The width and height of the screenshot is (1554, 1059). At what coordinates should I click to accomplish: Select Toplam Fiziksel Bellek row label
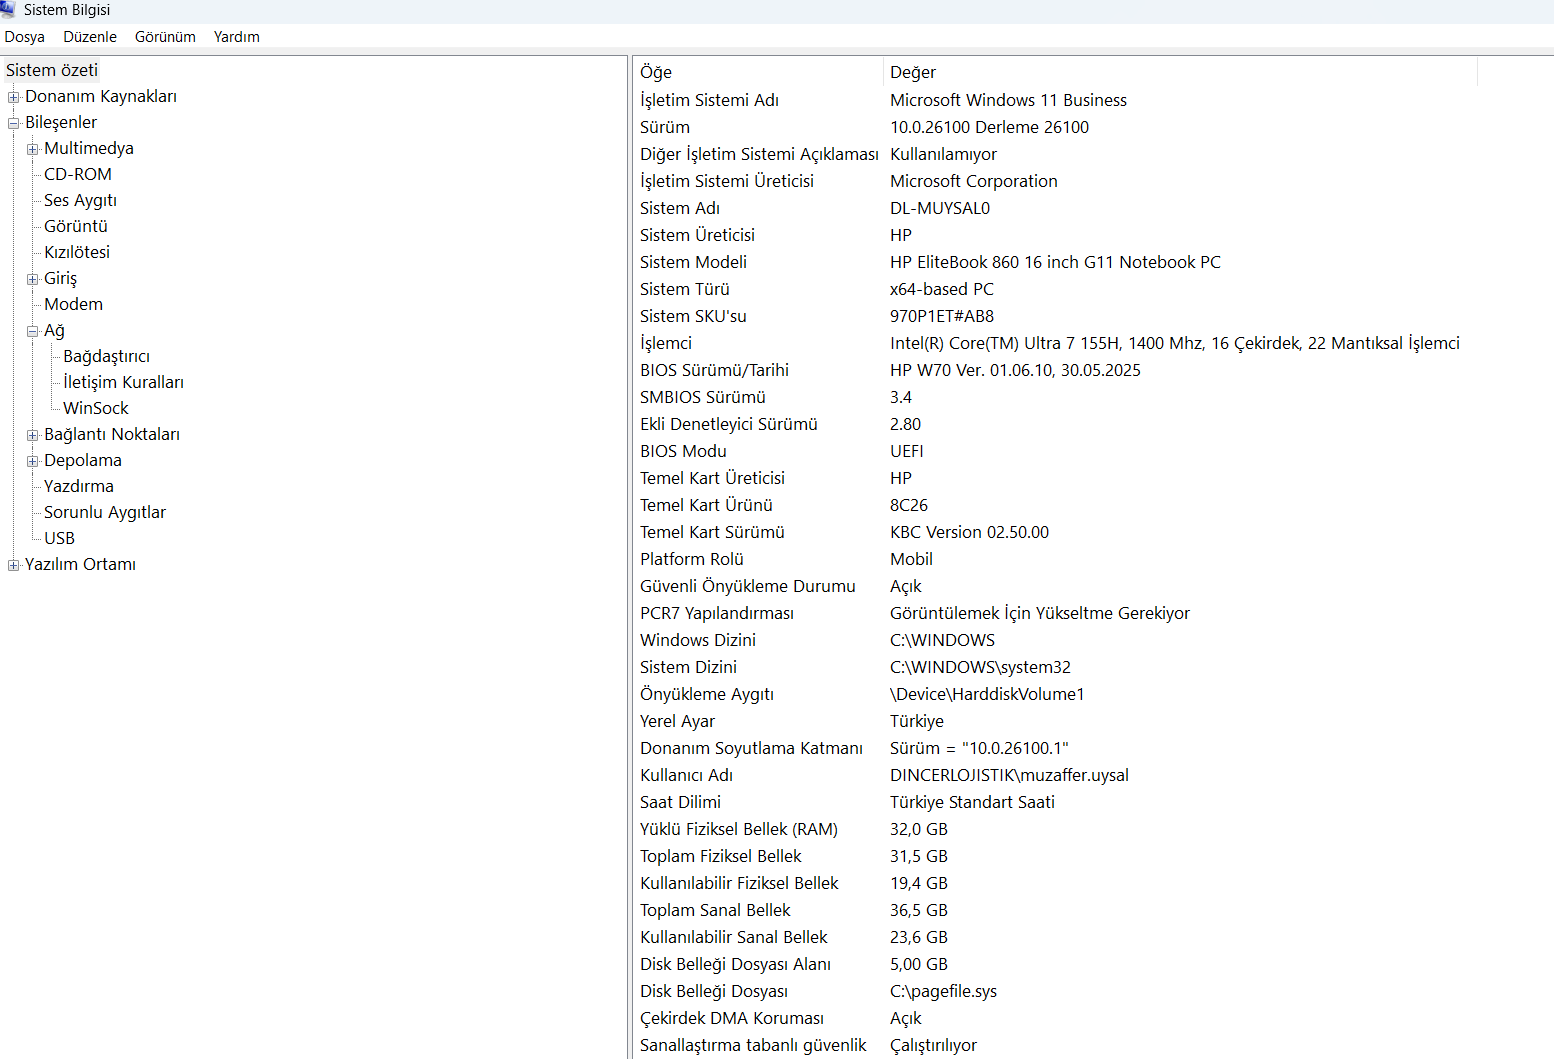tap(721, 856)
